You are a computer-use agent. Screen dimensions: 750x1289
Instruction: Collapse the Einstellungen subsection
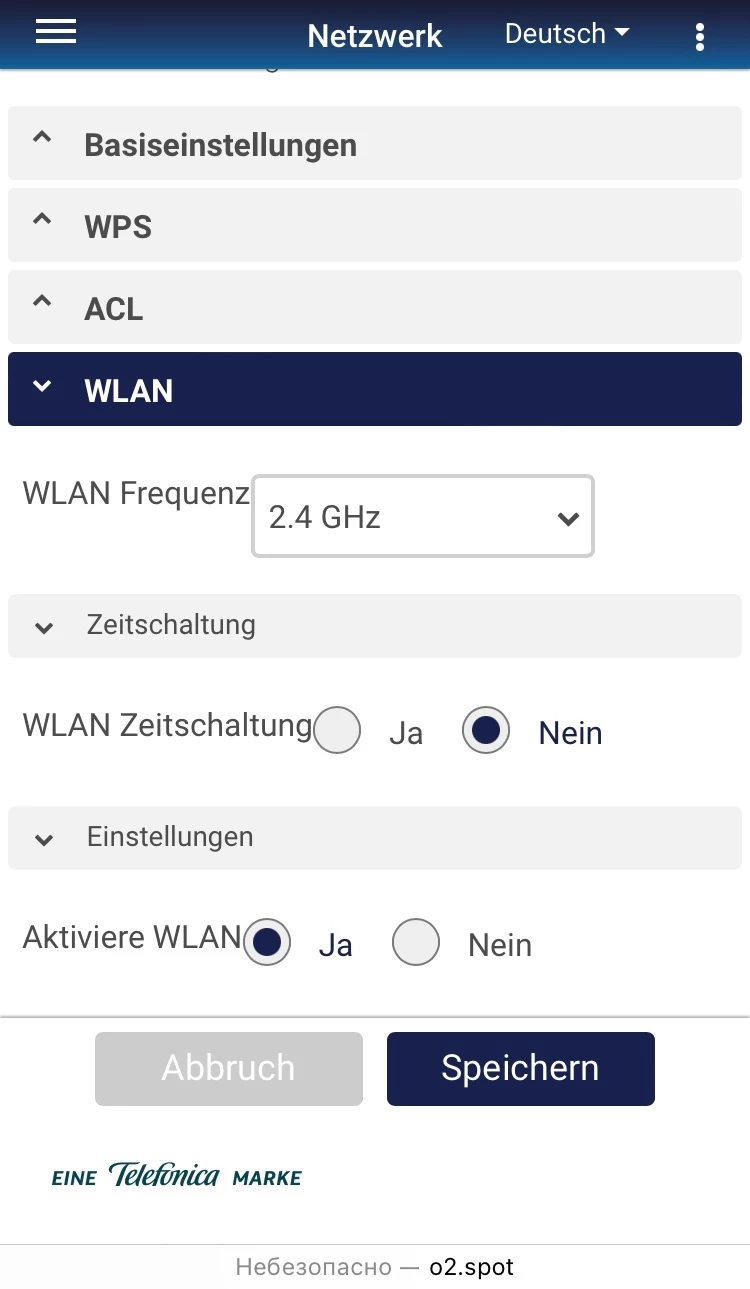(170, 837)
